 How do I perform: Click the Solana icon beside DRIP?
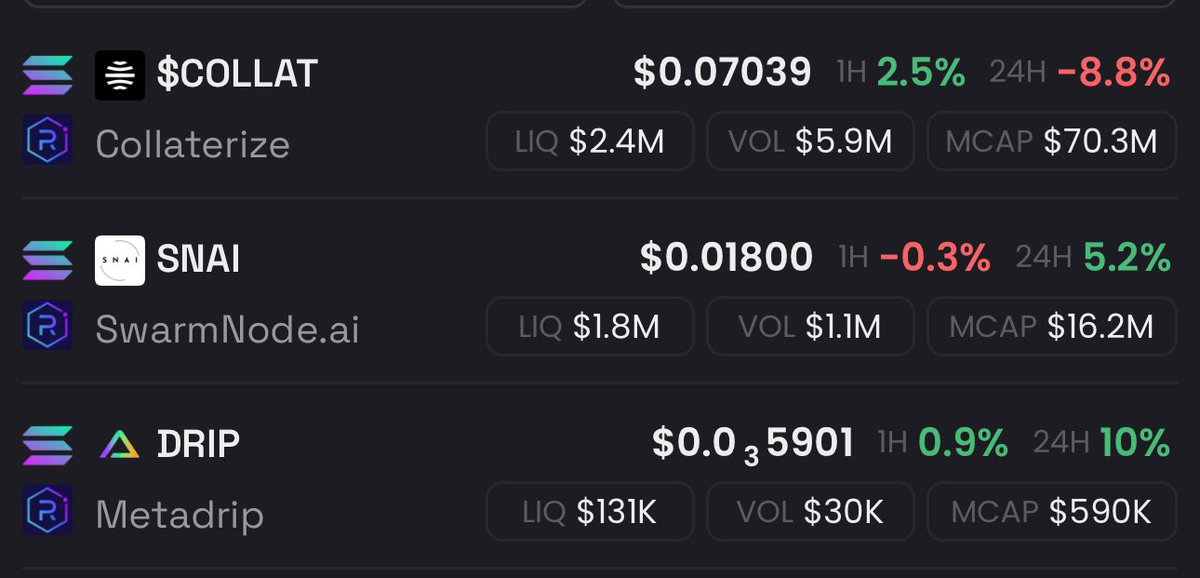[x=47, y=445]
